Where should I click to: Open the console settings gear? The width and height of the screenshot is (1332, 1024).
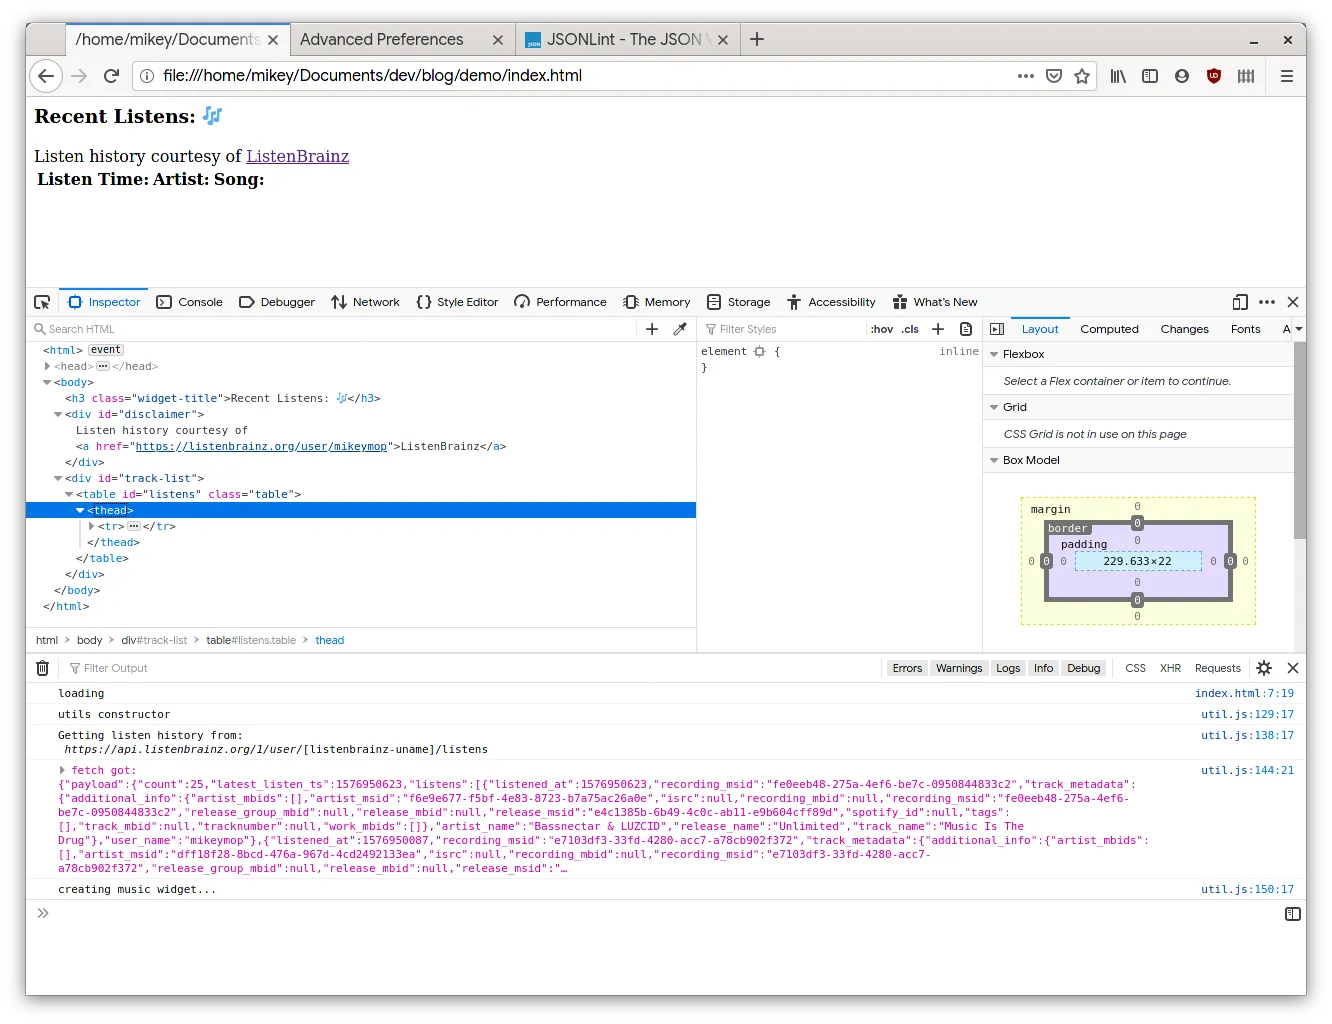(1264, 668)
